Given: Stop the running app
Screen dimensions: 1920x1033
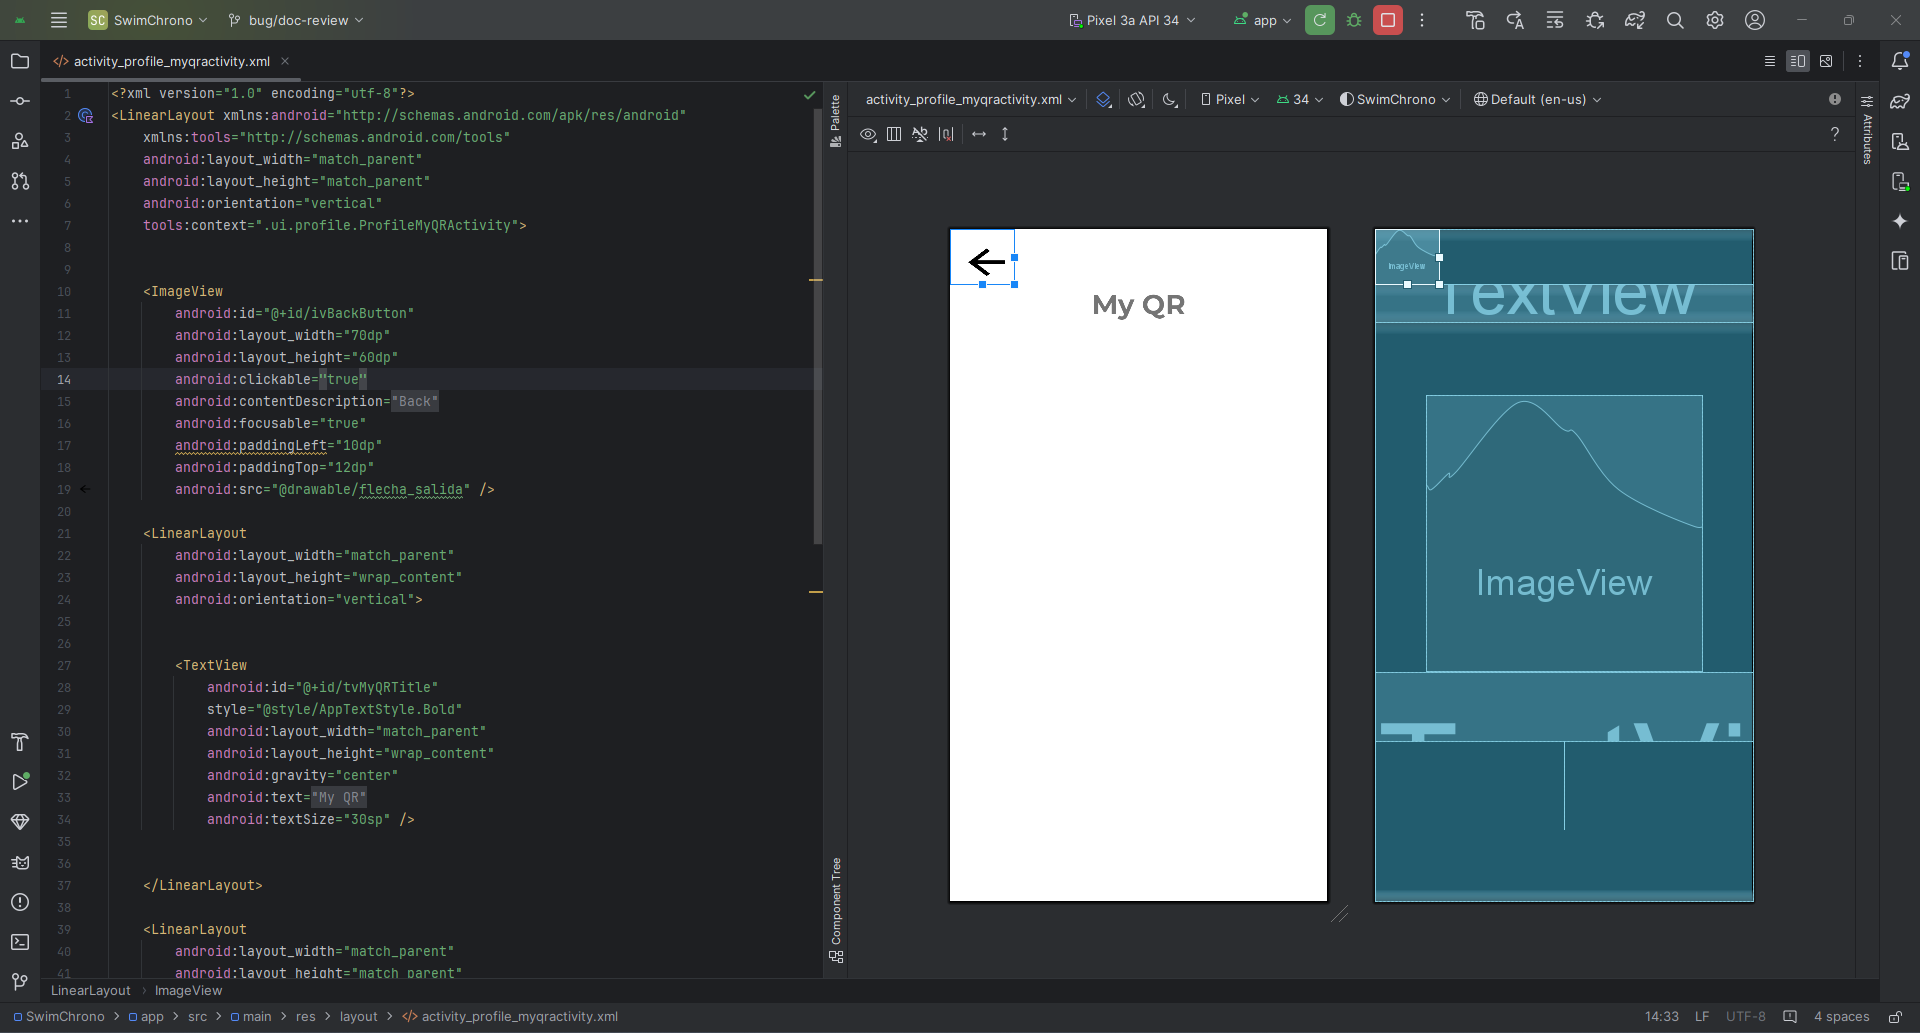Looking at the screenshot, I should [x=1388, y=20].
